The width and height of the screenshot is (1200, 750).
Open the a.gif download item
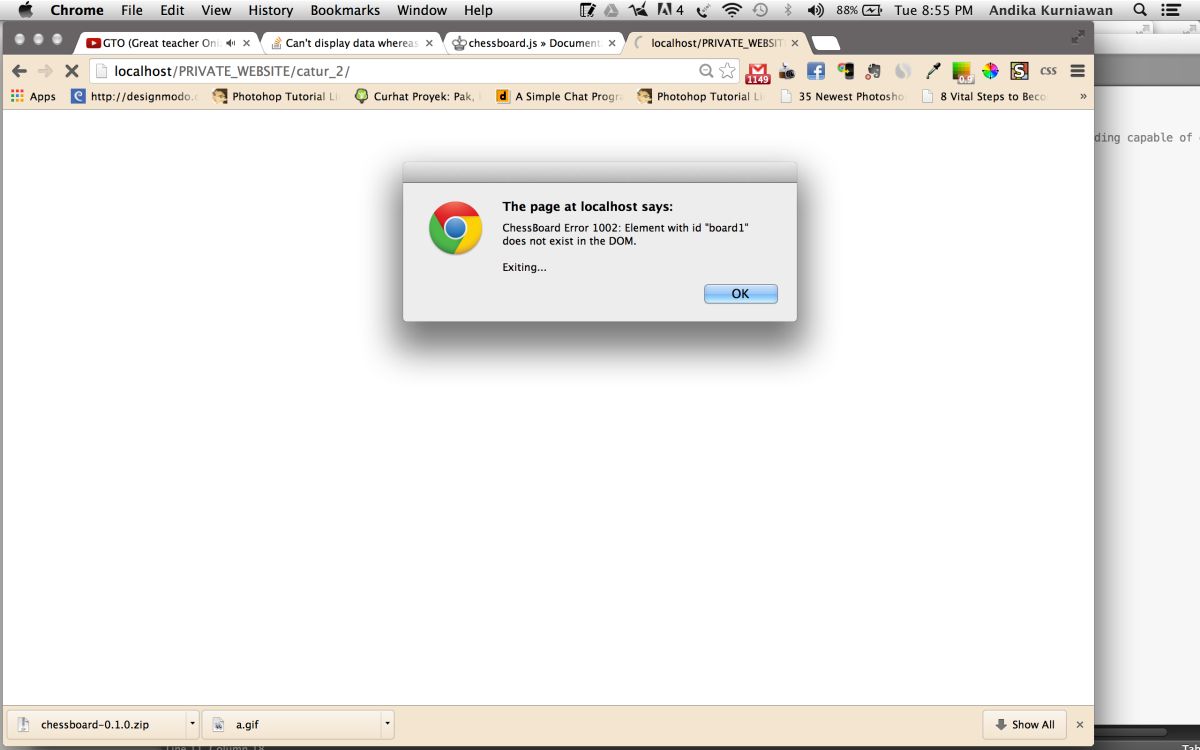[x=291, y=724]
